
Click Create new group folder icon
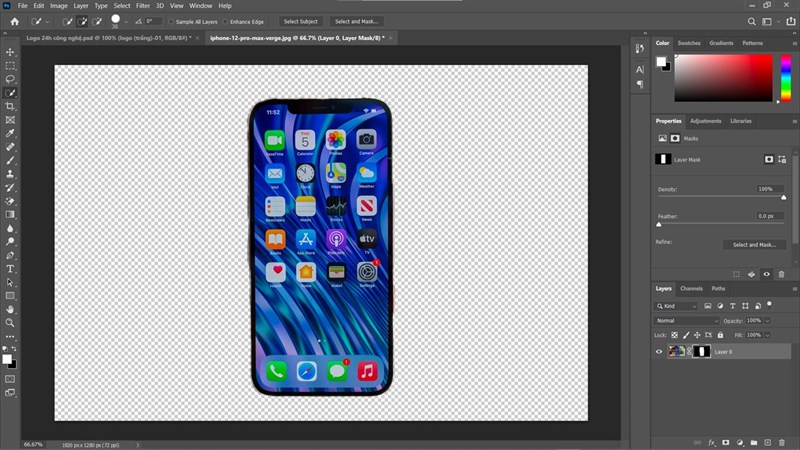click(754, 442)
